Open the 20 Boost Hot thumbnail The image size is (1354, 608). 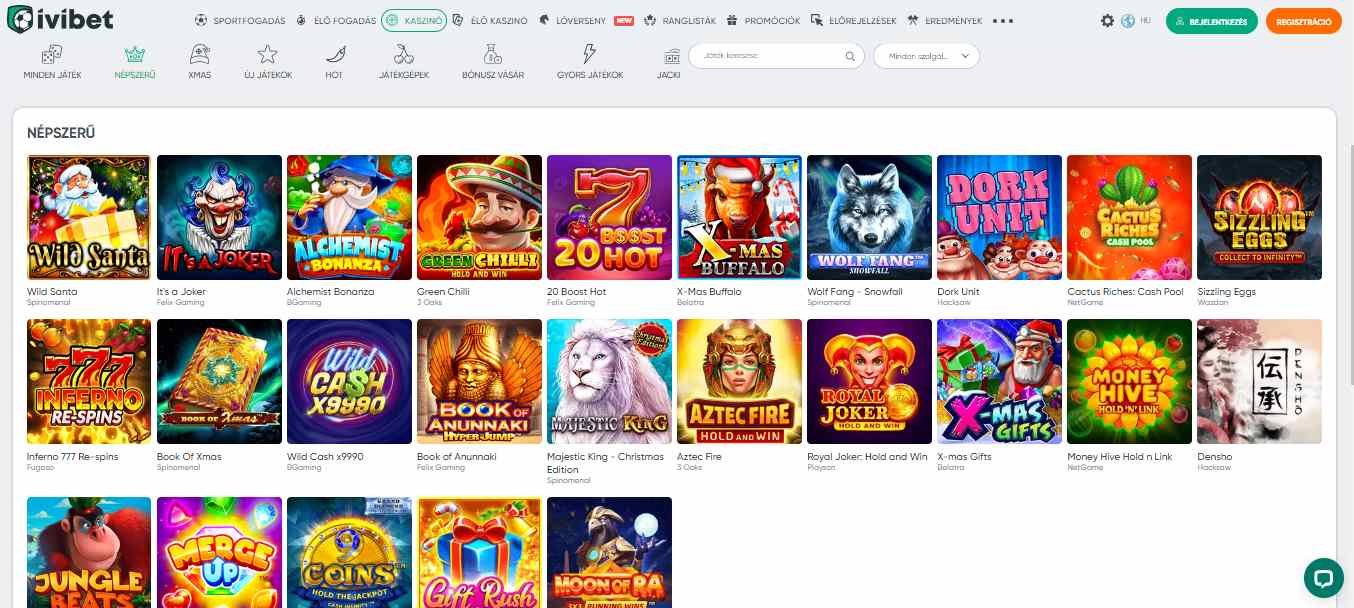point(609,217)
